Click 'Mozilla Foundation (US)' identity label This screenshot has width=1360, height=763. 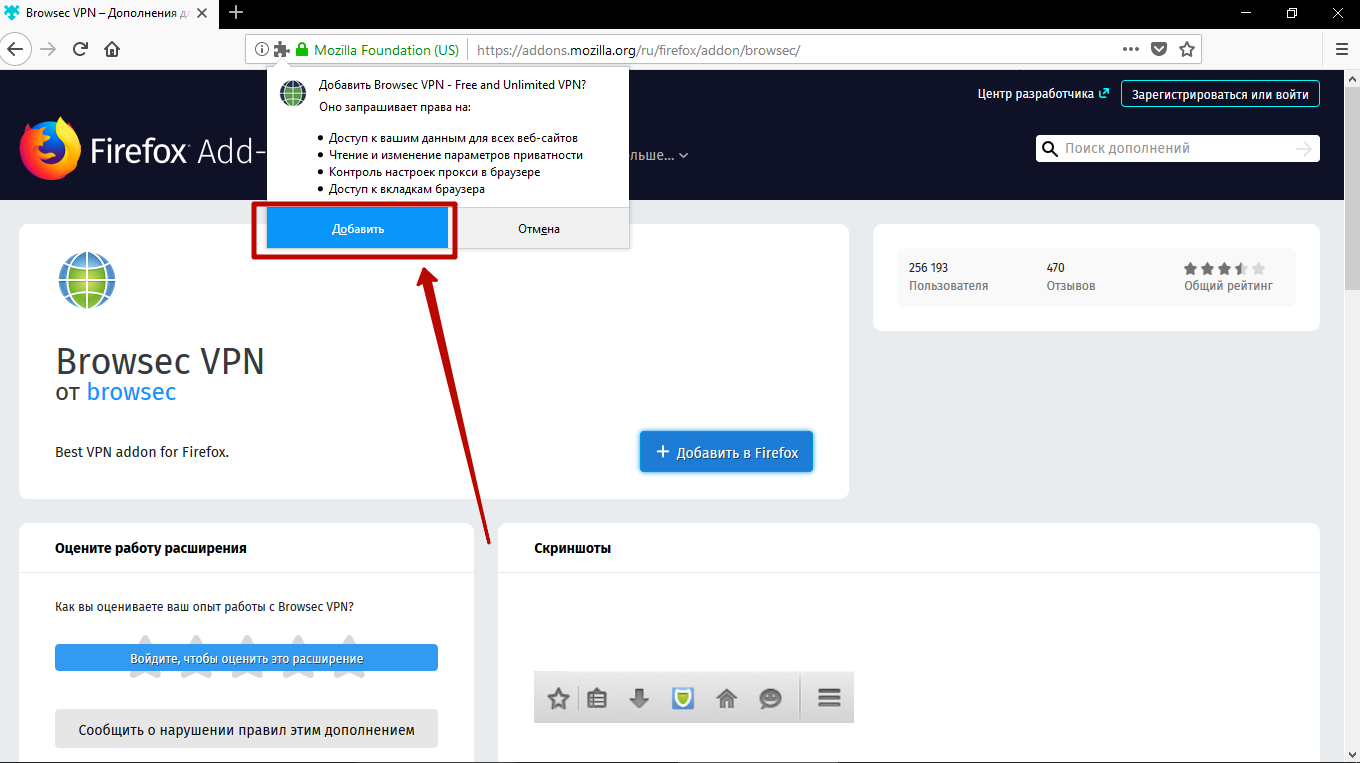pos(386,49)
